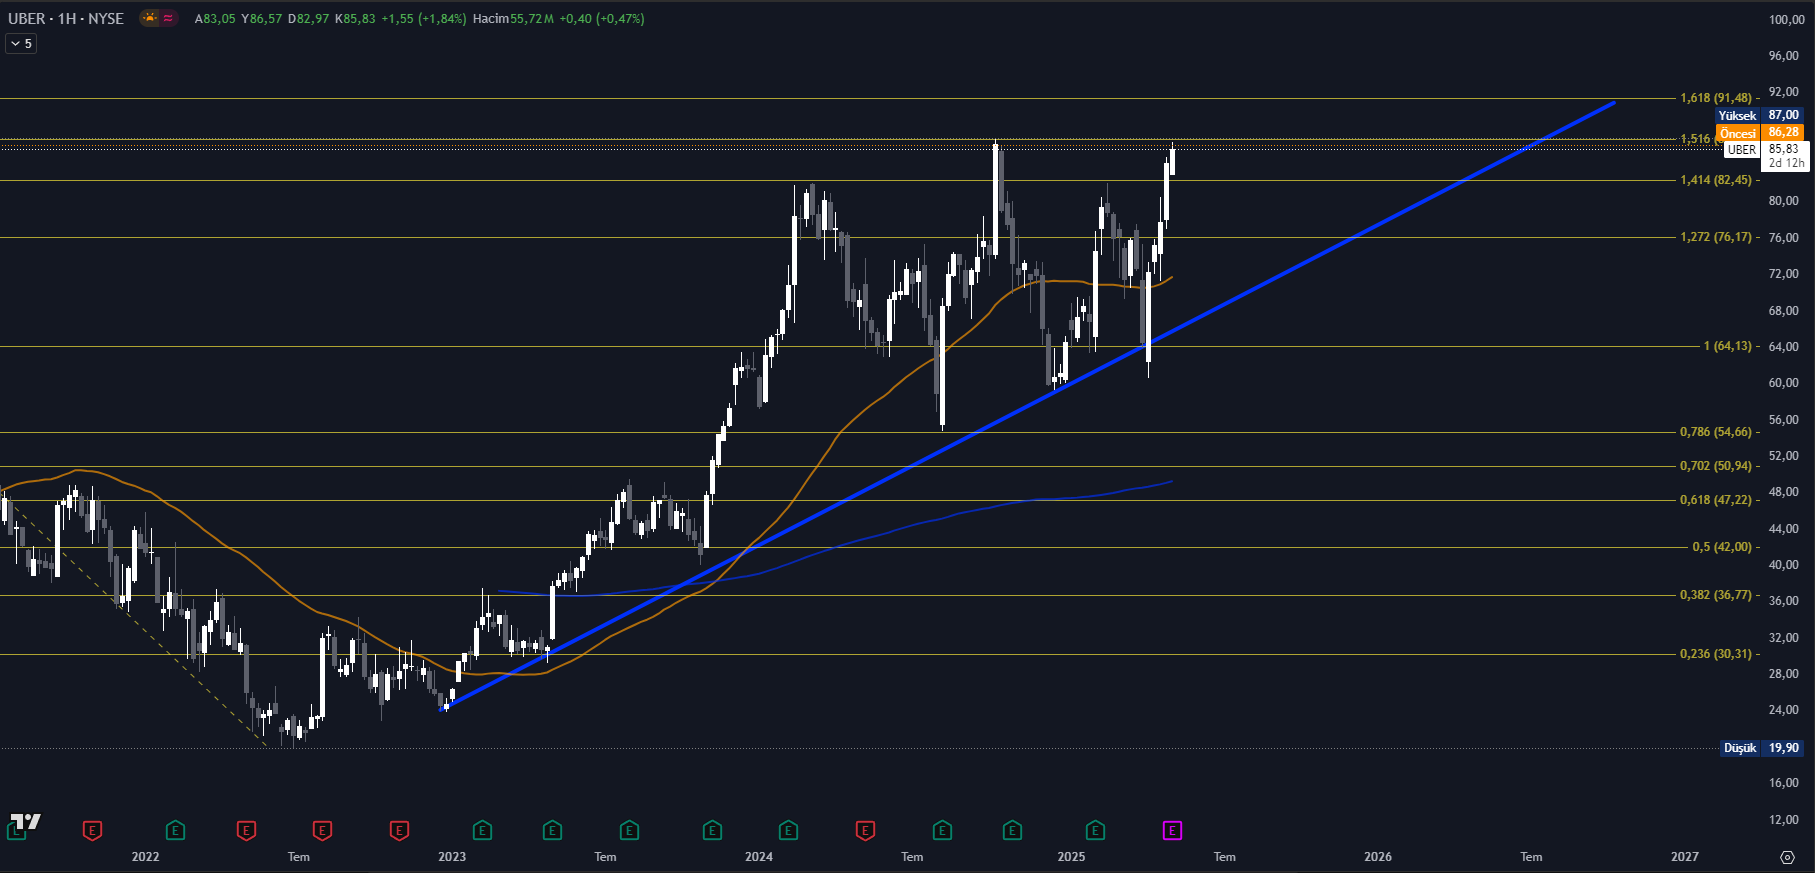Click green earnings marker just after 2023 label
This screenshot has height=873, width=1815.
(482, 830)
